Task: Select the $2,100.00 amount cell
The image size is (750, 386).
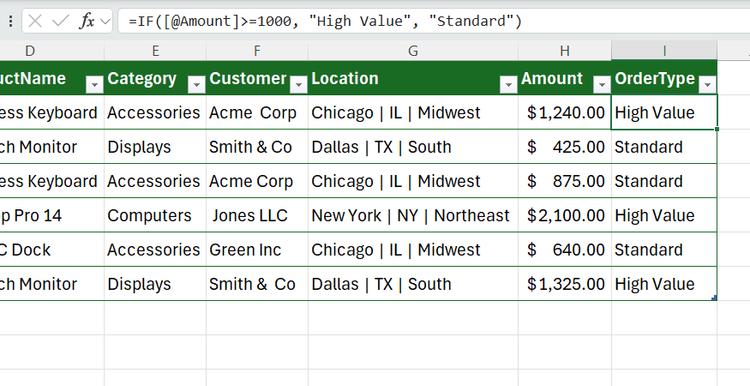Action: coord(565,215)
